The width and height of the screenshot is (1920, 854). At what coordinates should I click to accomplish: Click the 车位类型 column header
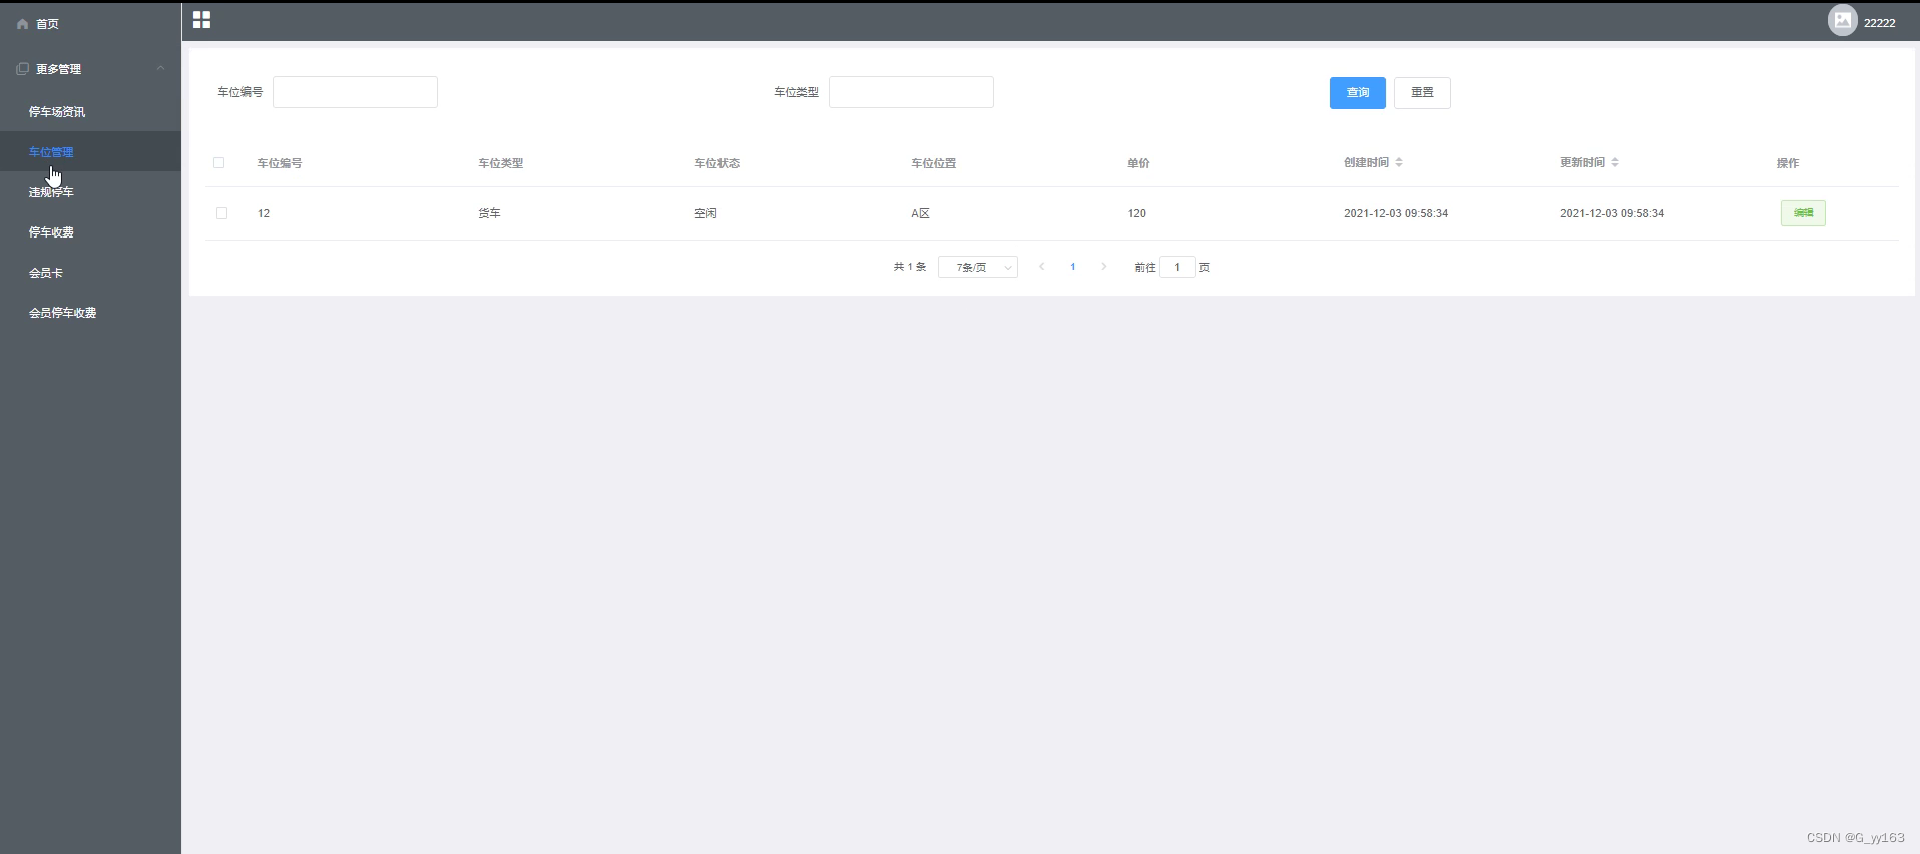tap(500, 163)
